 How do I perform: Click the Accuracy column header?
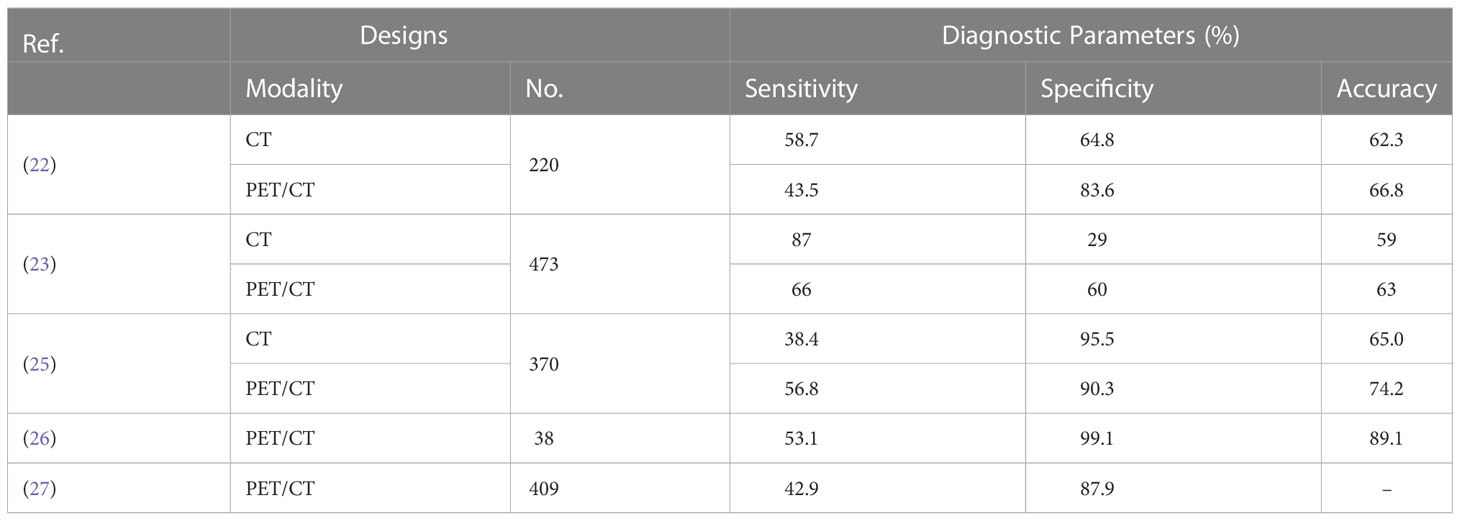tap(1386, 89)
